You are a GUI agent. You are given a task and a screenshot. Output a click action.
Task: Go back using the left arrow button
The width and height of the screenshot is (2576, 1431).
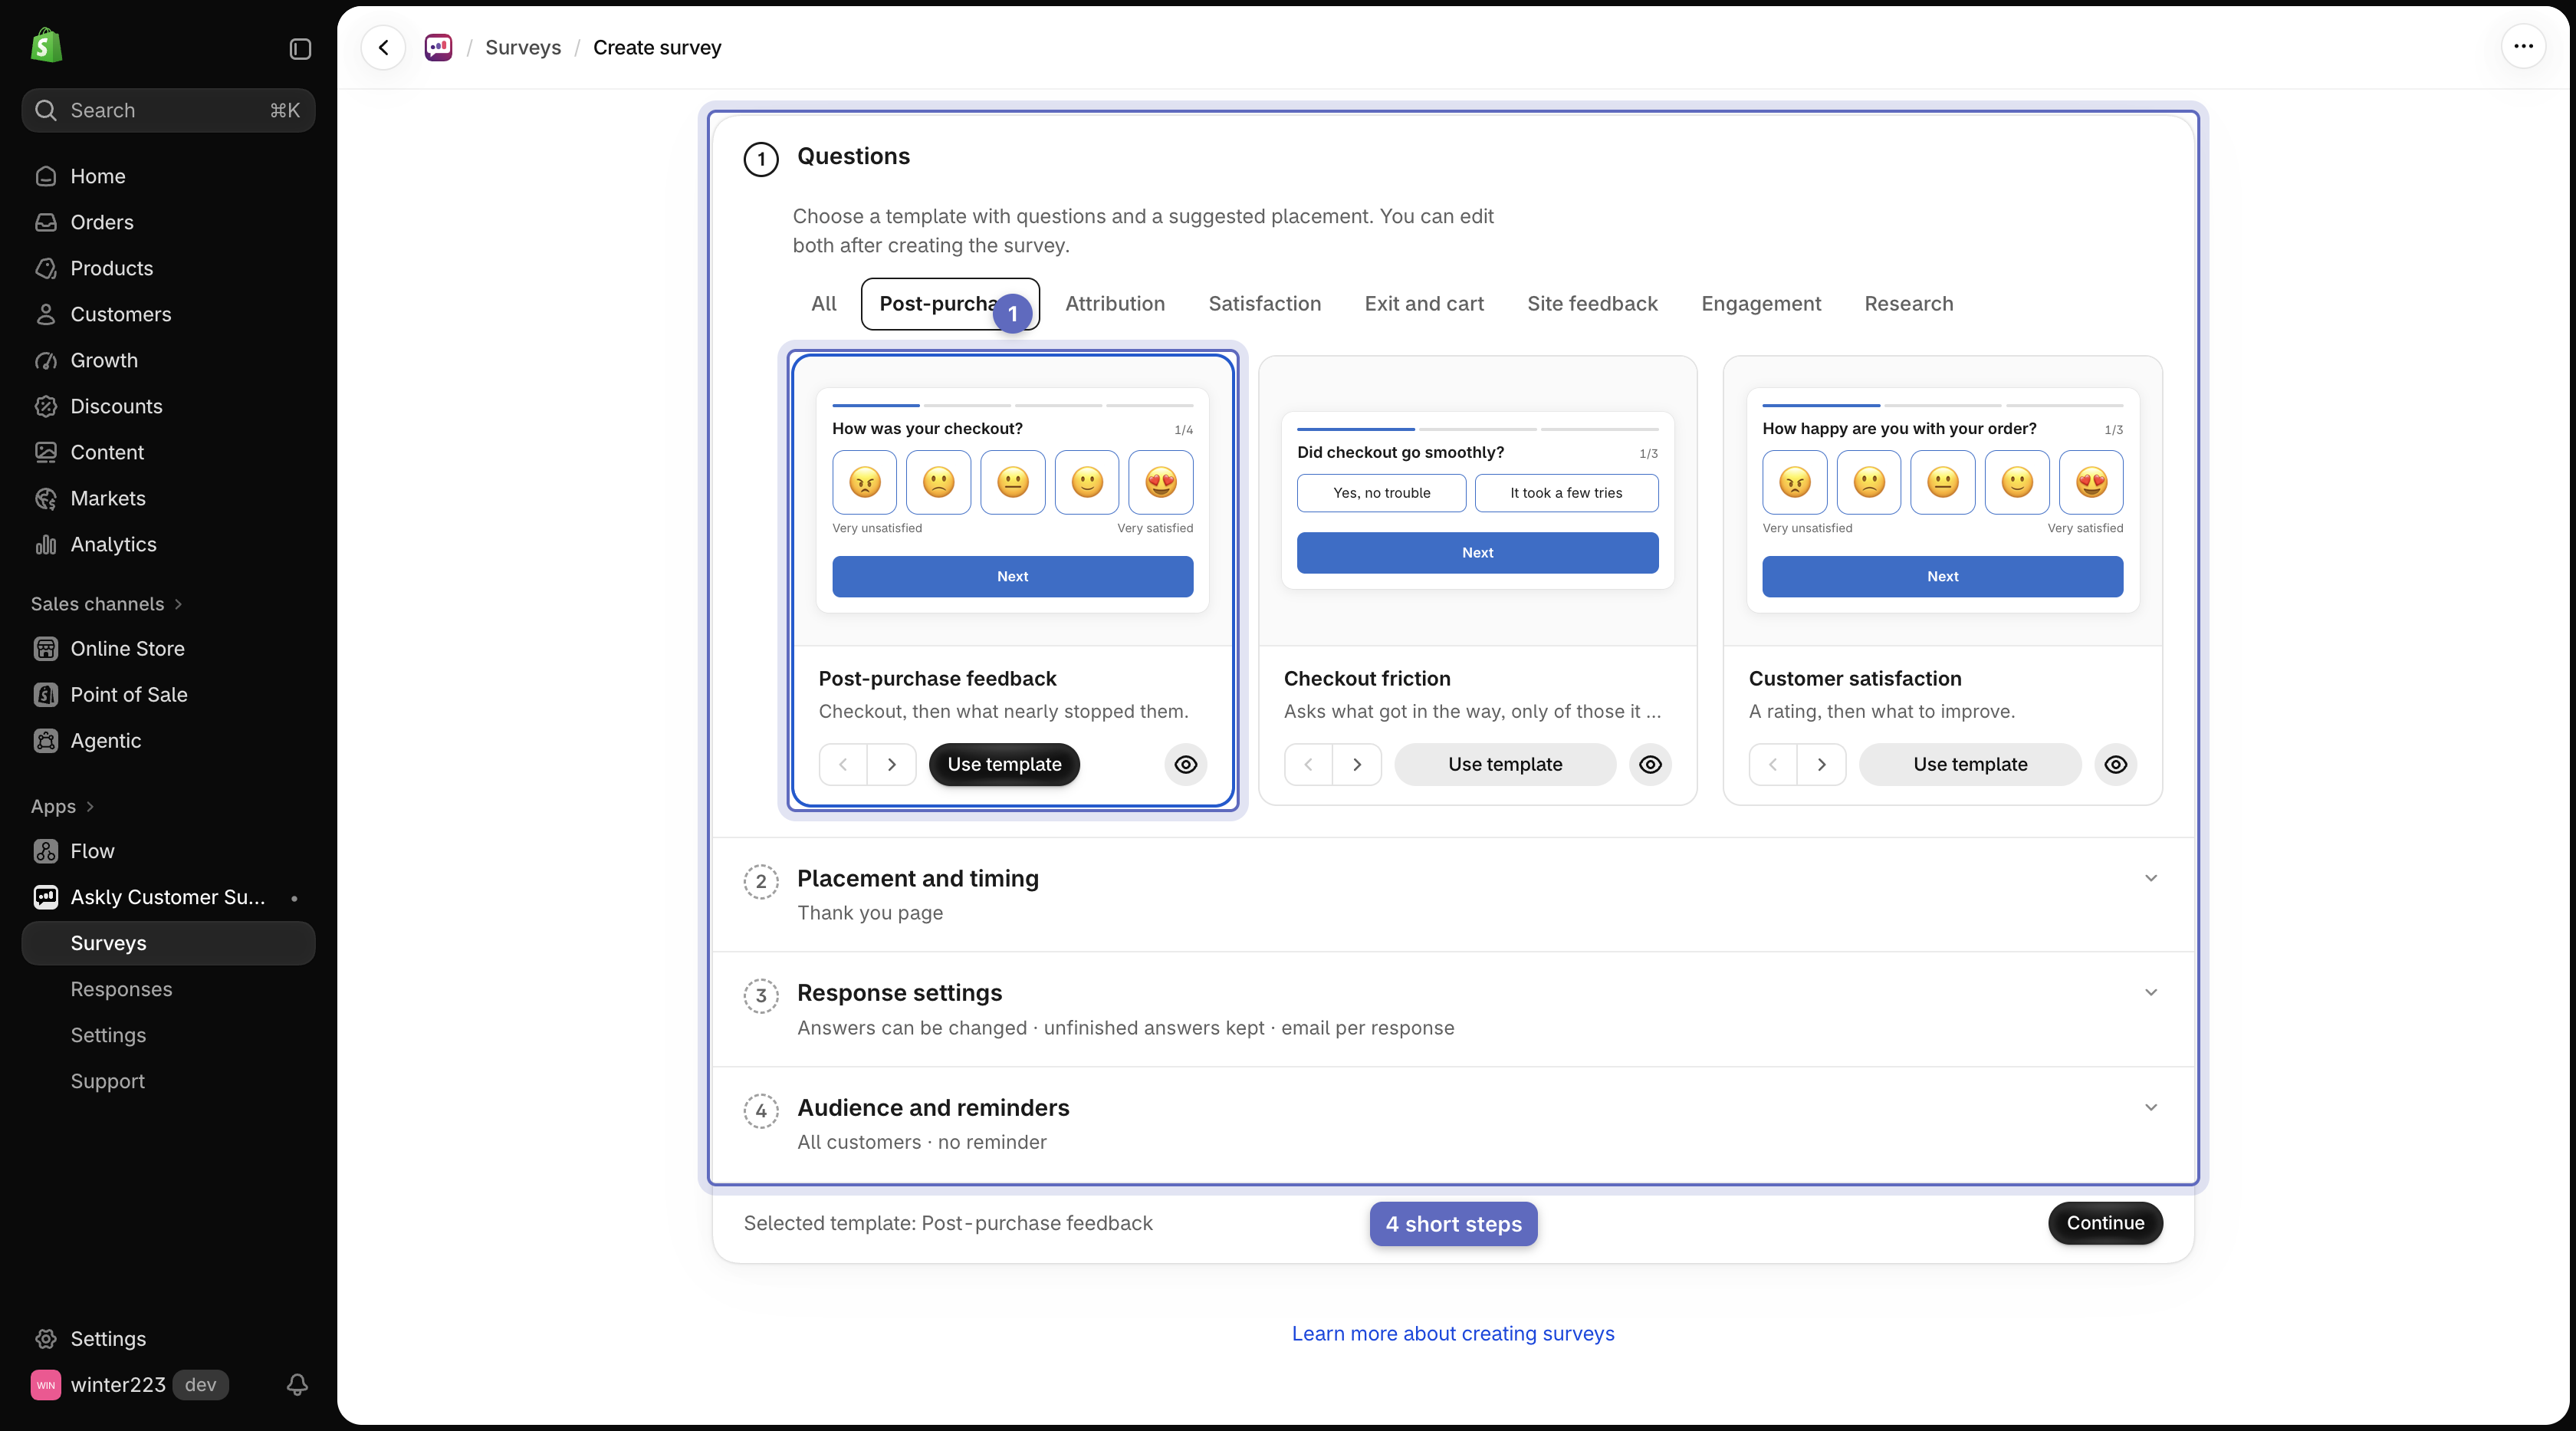coord(383,48)
